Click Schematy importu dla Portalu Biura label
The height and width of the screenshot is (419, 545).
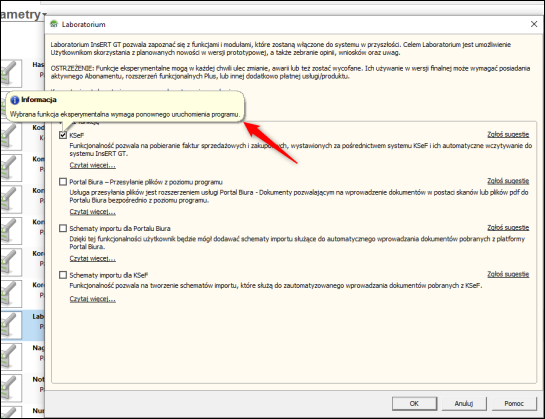(120, 228)
